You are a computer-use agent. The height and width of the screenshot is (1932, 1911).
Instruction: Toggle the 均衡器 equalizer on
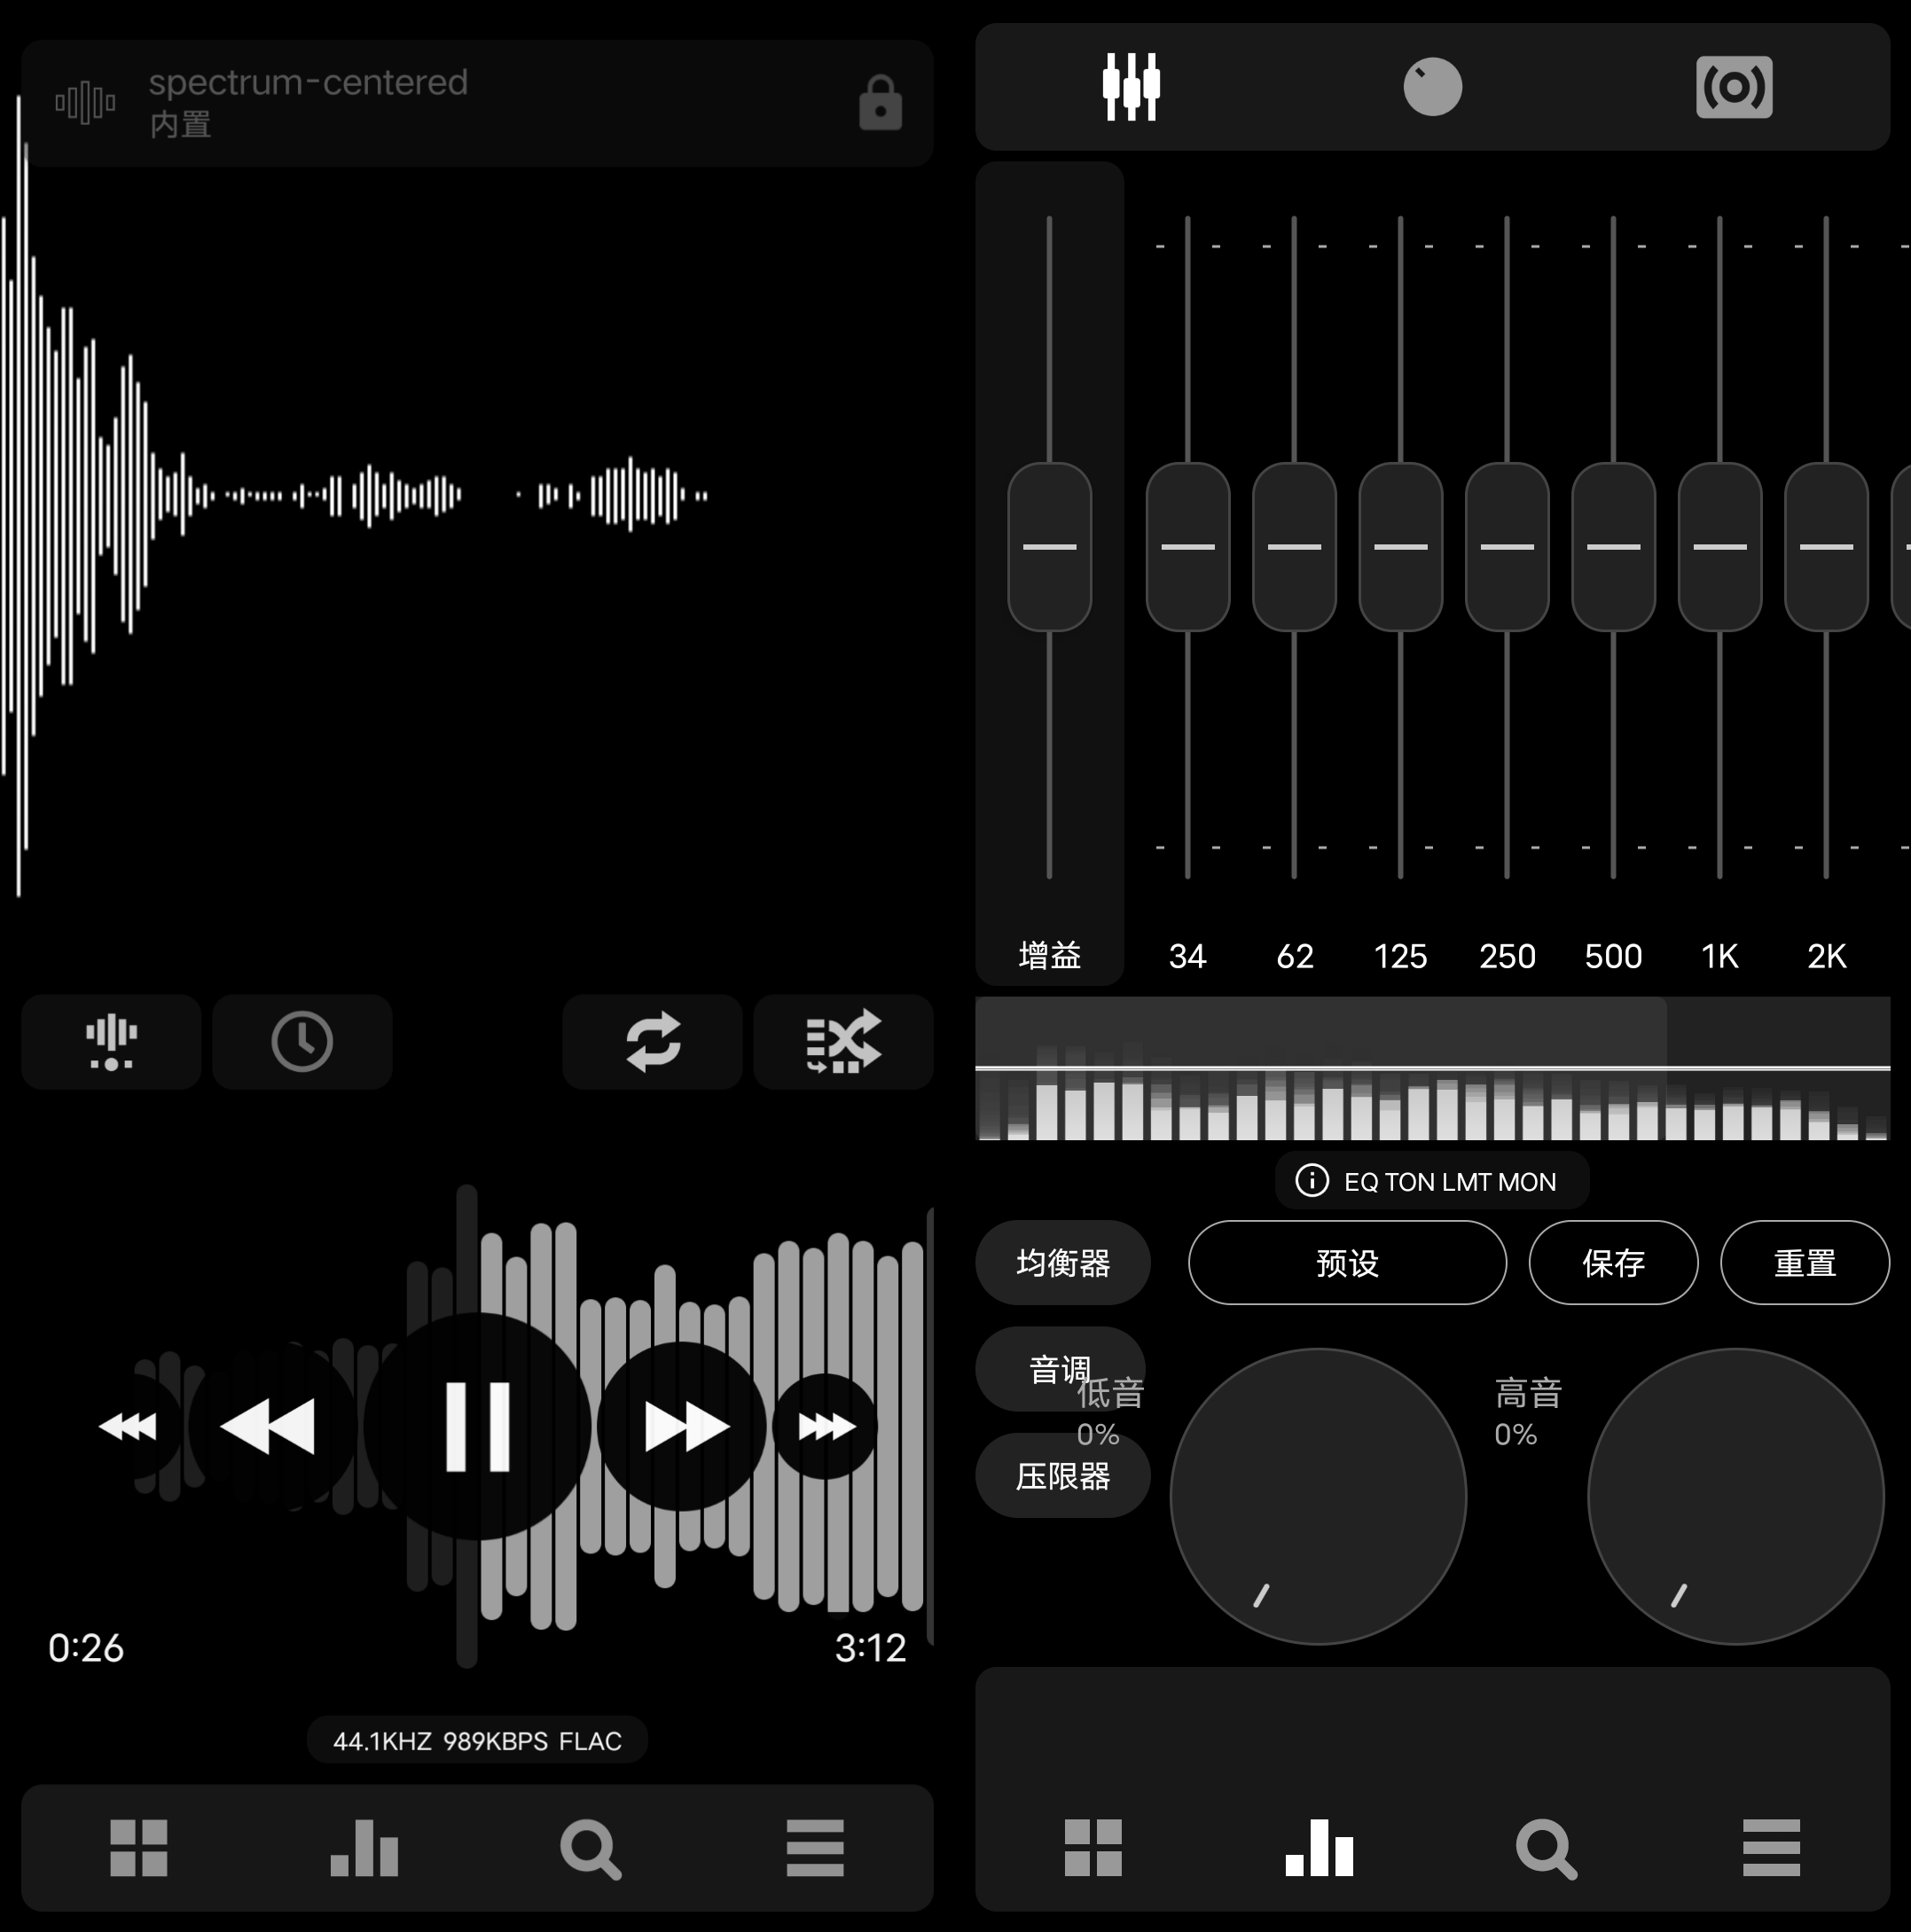[1062, 1263]
